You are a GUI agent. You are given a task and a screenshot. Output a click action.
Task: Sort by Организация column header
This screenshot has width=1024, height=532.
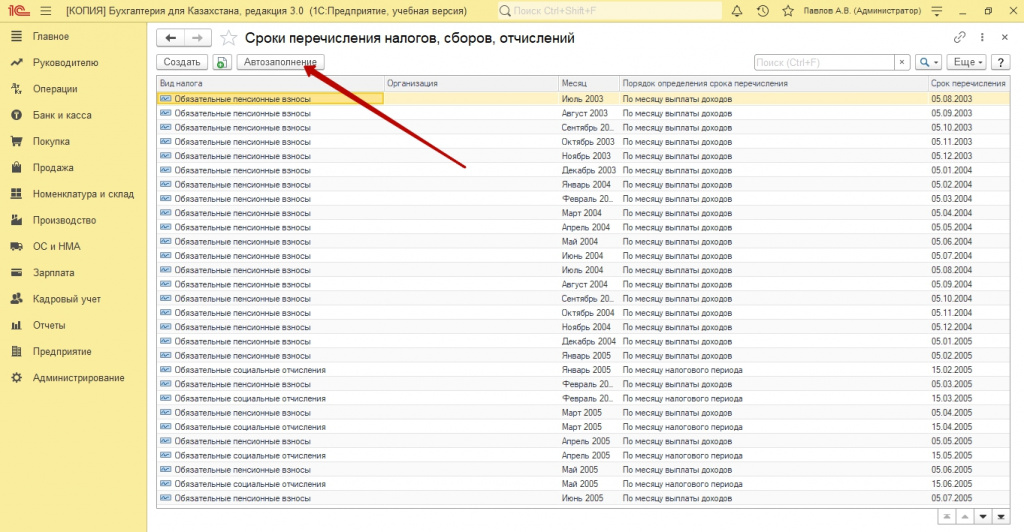pos(471,84)
